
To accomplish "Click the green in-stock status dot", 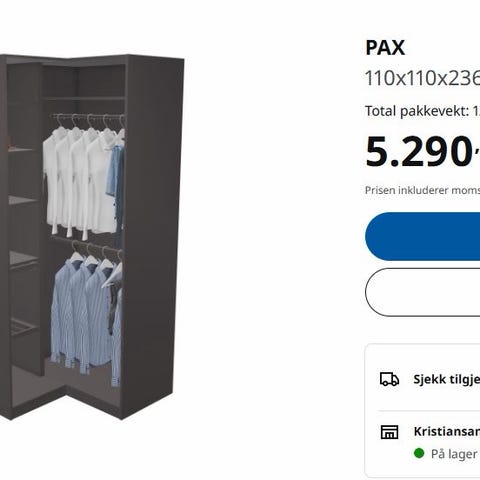I will point(419,453).
